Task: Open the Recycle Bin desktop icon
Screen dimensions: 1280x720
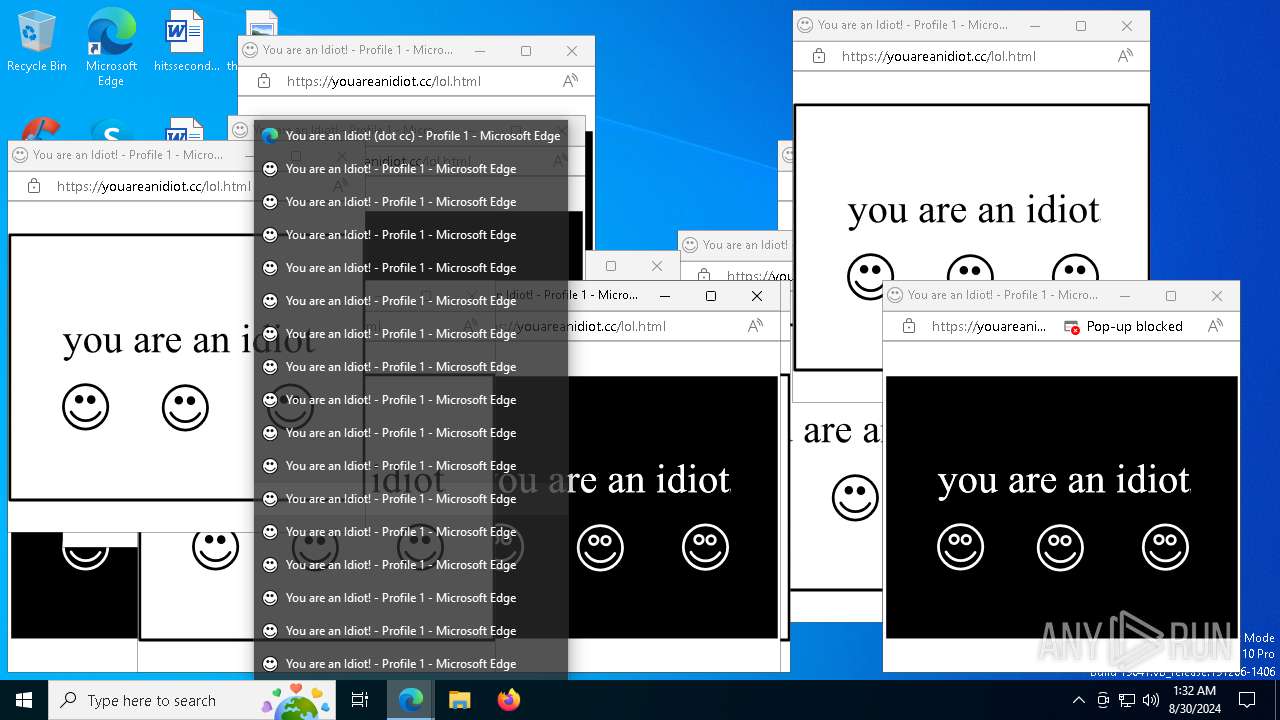Action: (x=37, y=42)
